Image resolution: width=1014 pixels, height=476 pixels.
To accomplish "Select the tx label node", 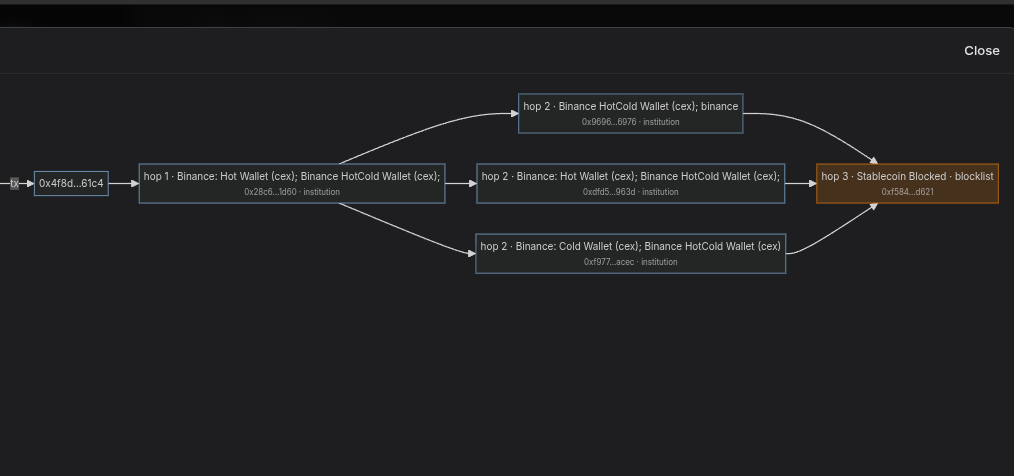I will click(x=14, y=184).
